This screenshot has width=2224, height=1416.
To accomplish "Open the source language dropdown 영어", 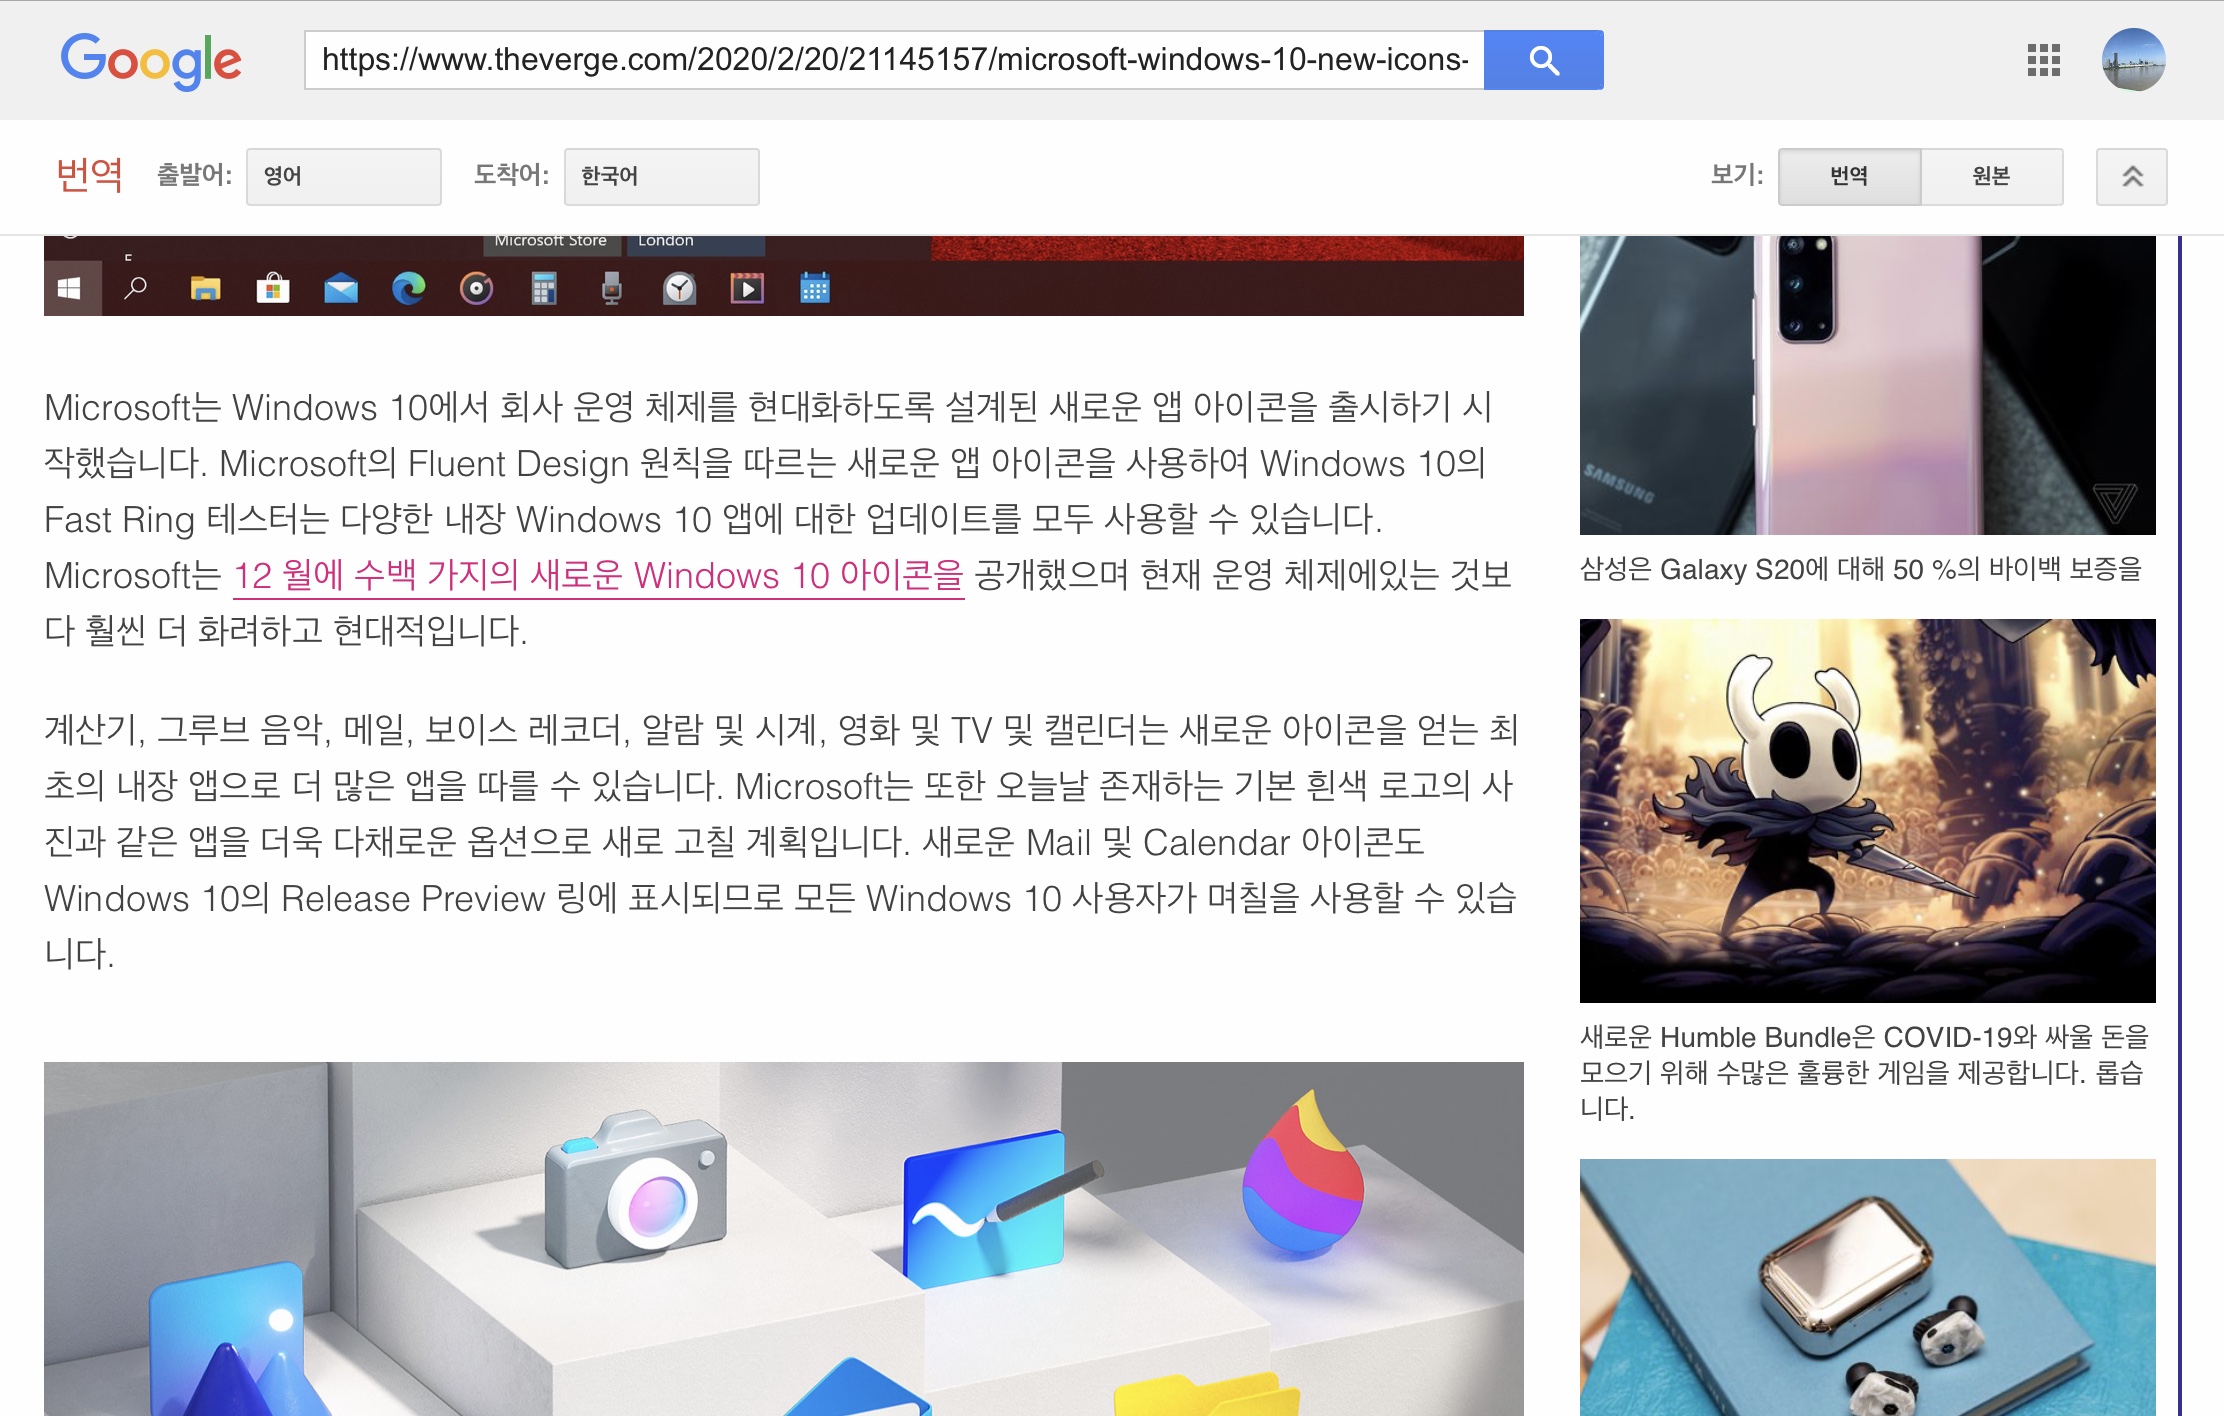I will [x=344, y=177].
